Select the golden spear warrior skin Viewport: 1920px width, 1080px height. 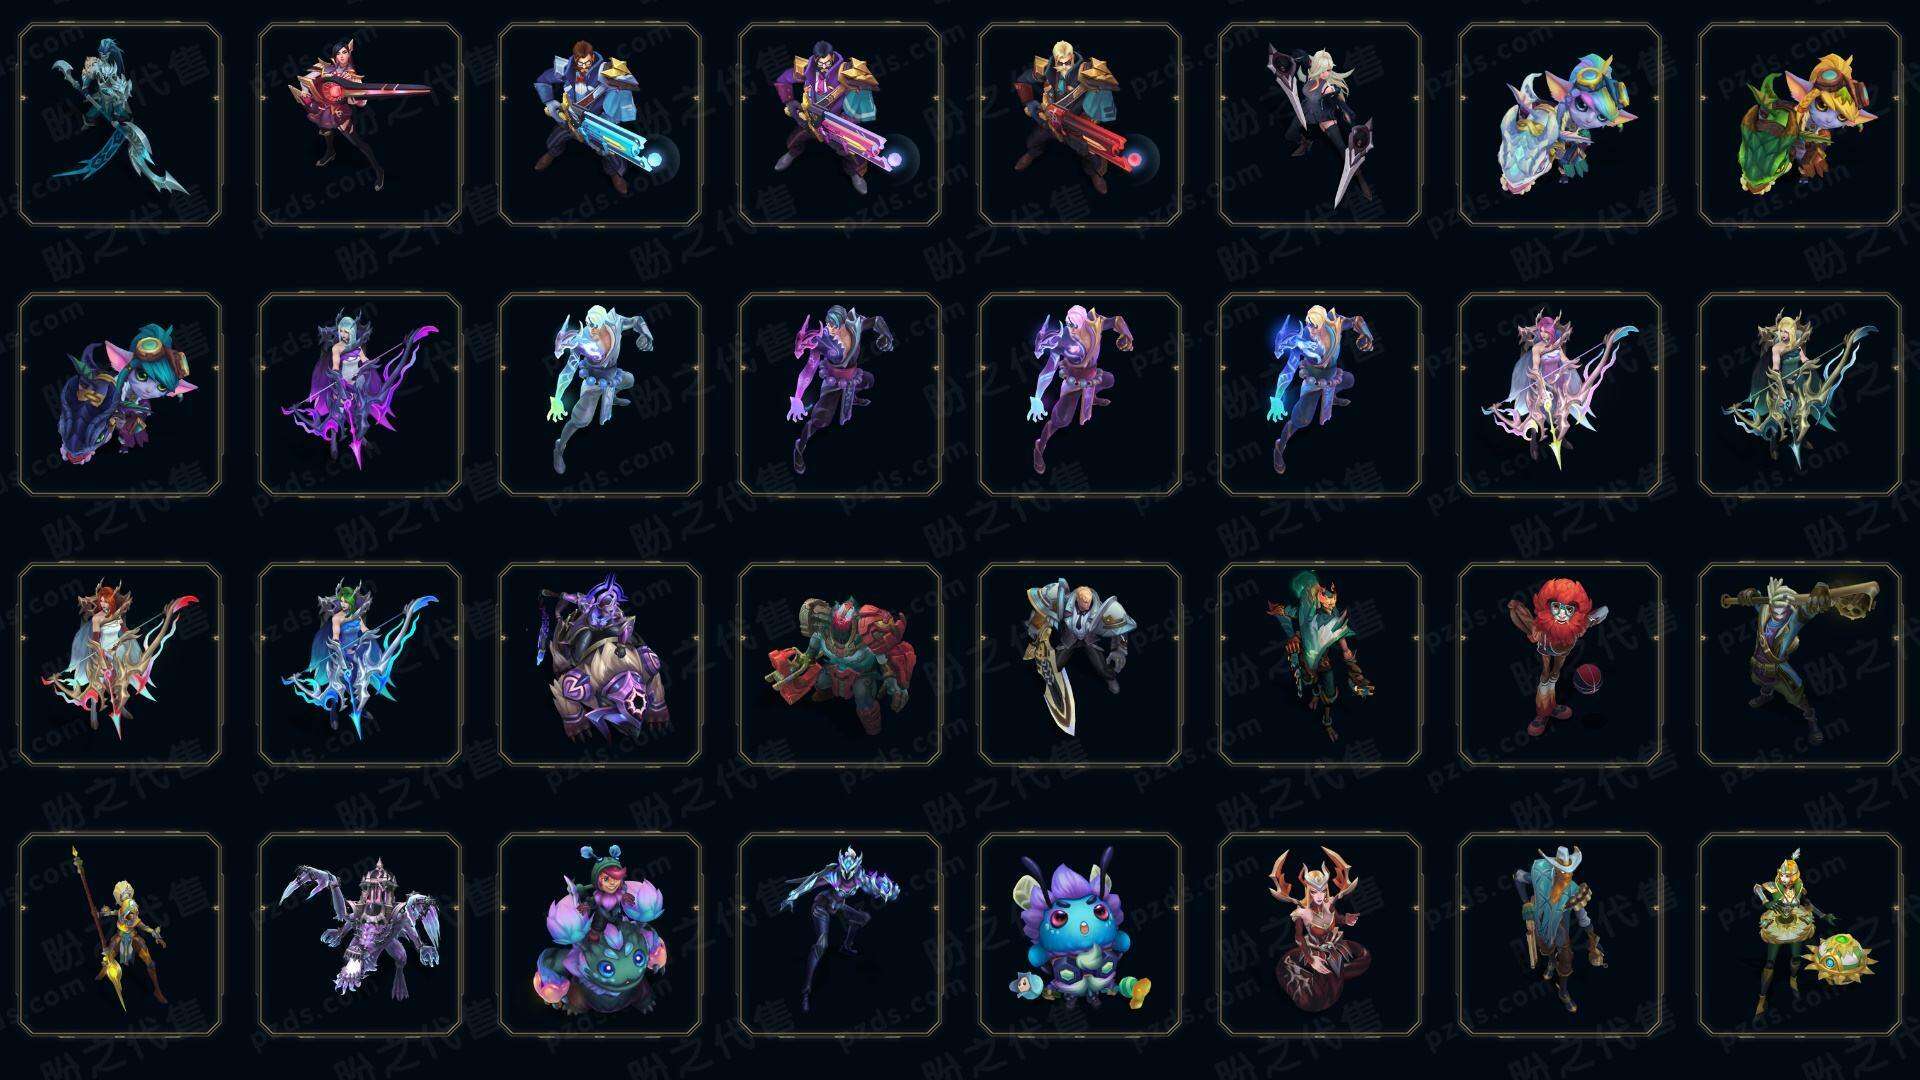120,934
